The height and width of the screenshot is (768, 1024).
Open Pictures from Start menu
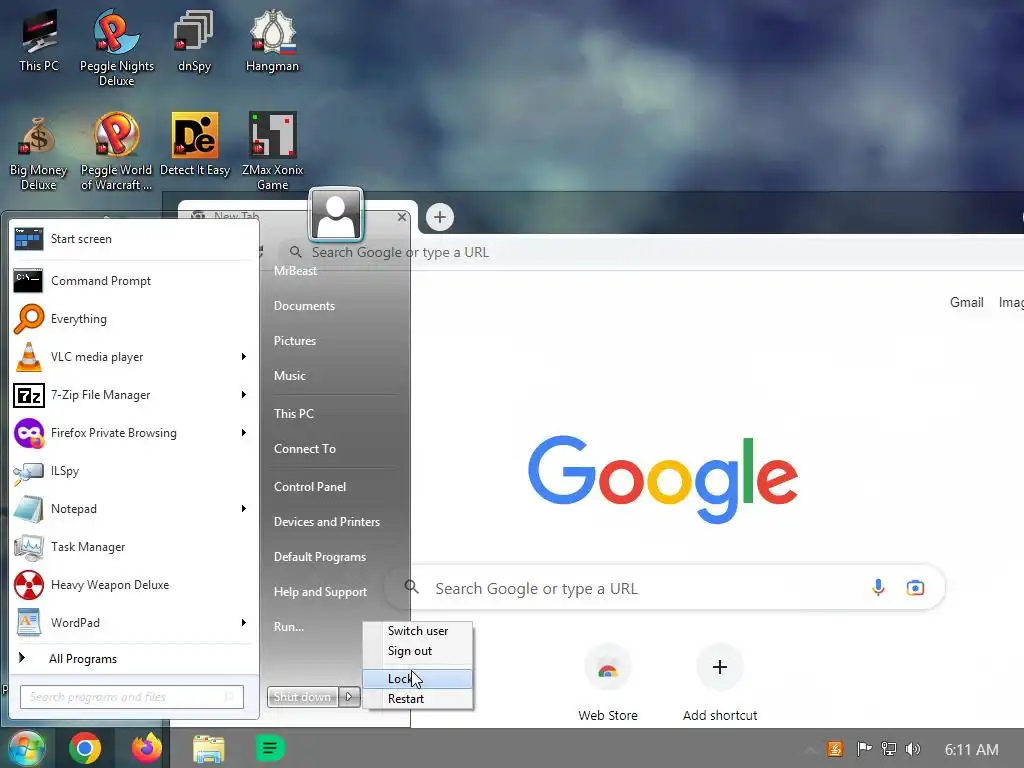pos(295,341)
